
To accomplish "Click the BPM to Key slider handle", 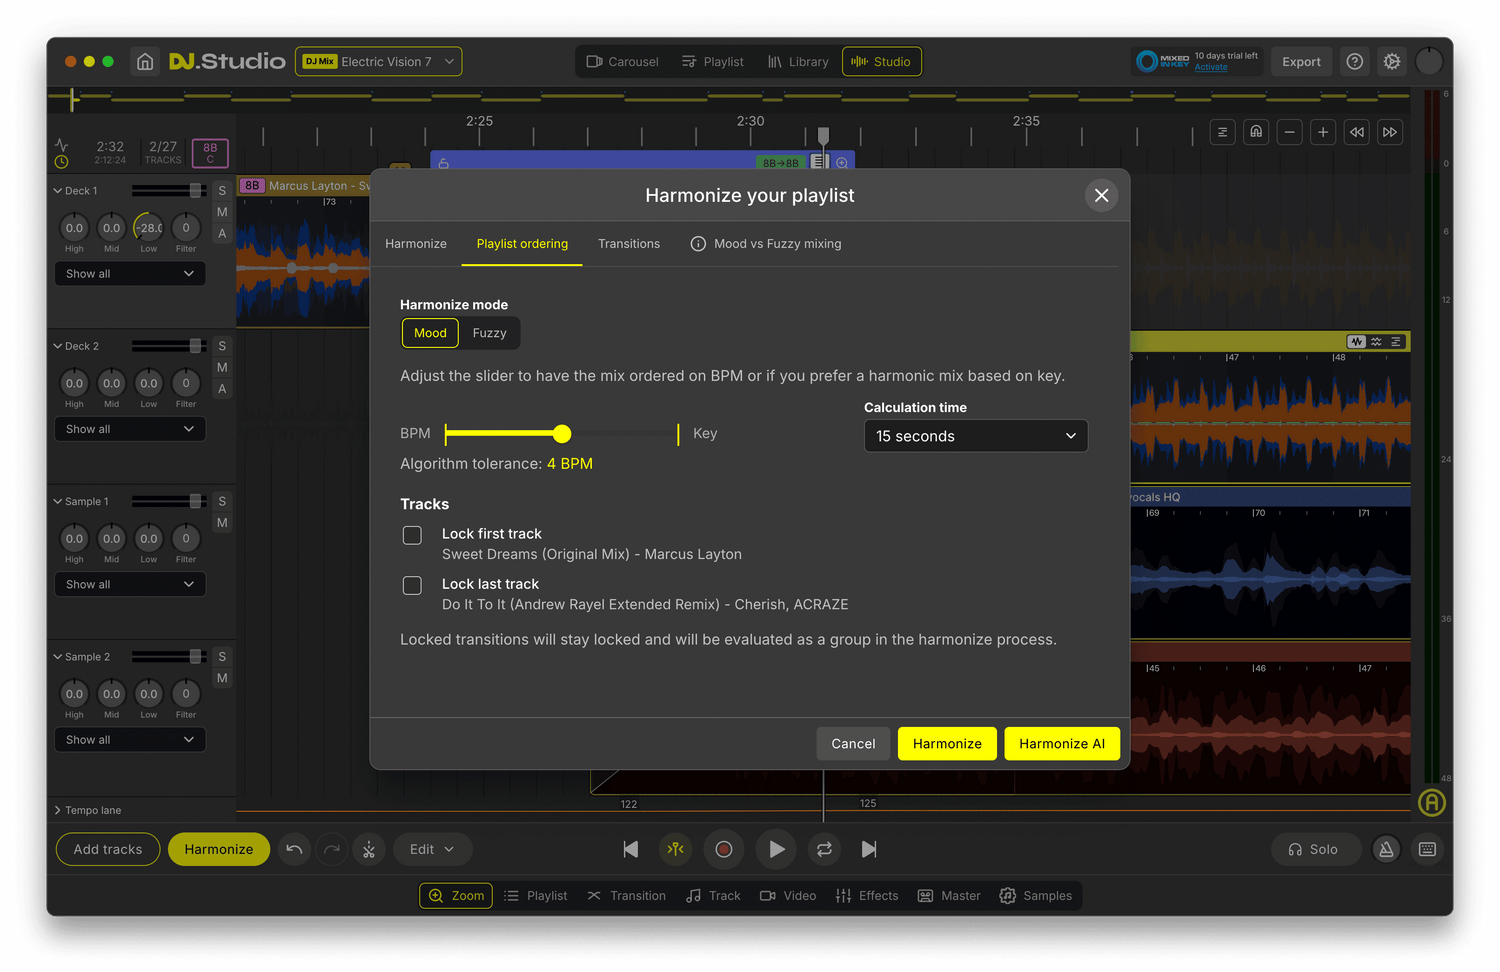I will coord(562,433).
